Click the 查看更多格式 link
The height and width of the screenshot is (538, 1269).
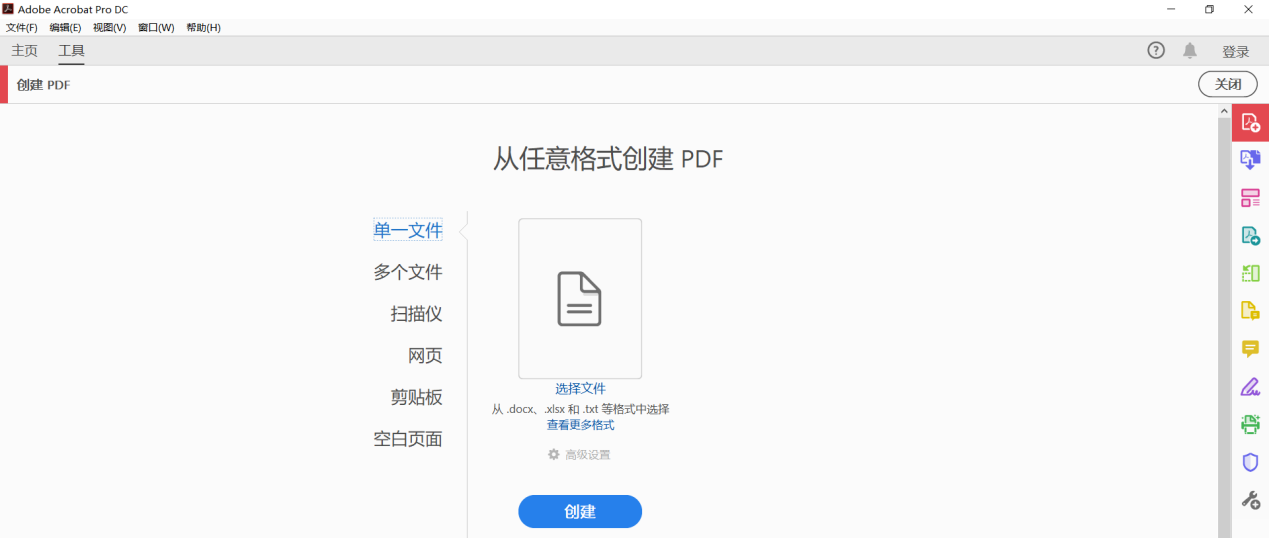580,425
